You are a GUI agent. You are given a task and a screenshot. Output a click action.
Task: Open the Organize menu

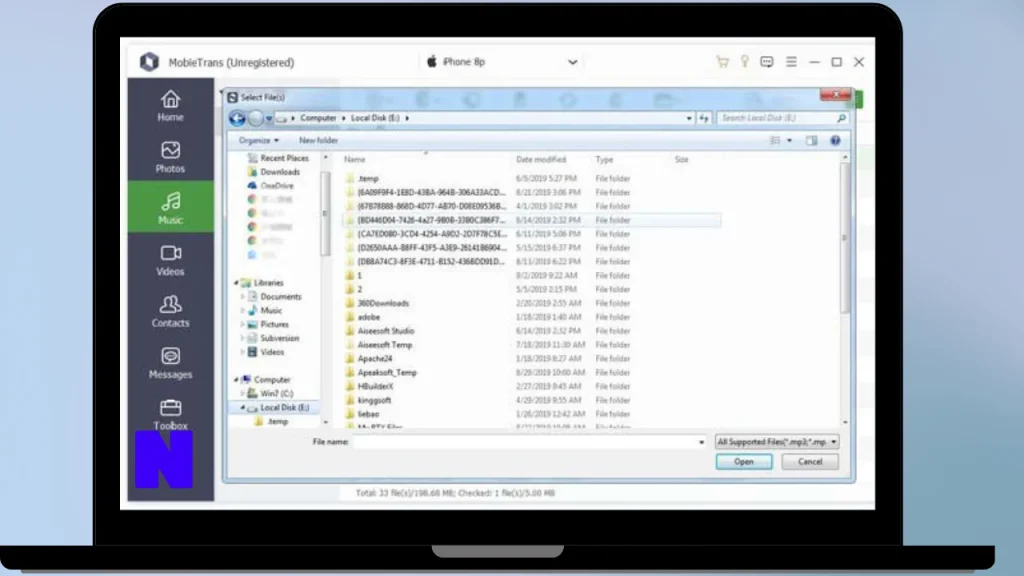(259, 140)
